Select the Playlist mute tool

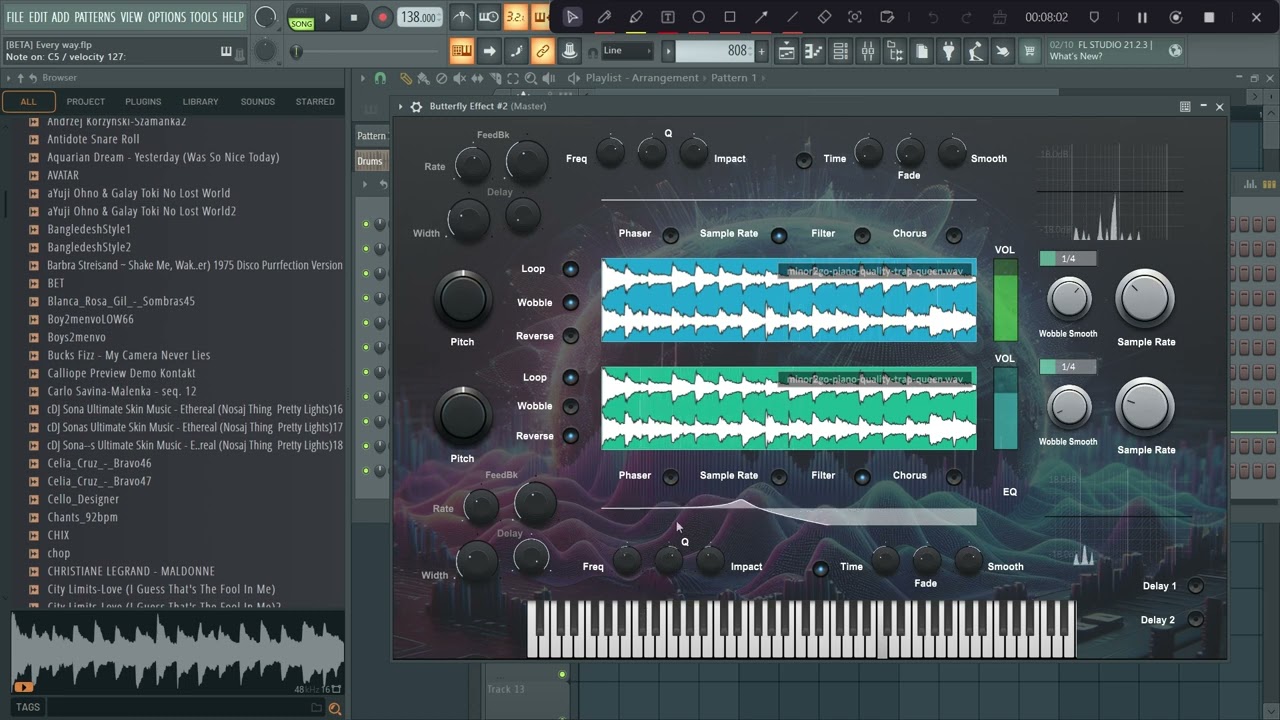click(459, 78)
